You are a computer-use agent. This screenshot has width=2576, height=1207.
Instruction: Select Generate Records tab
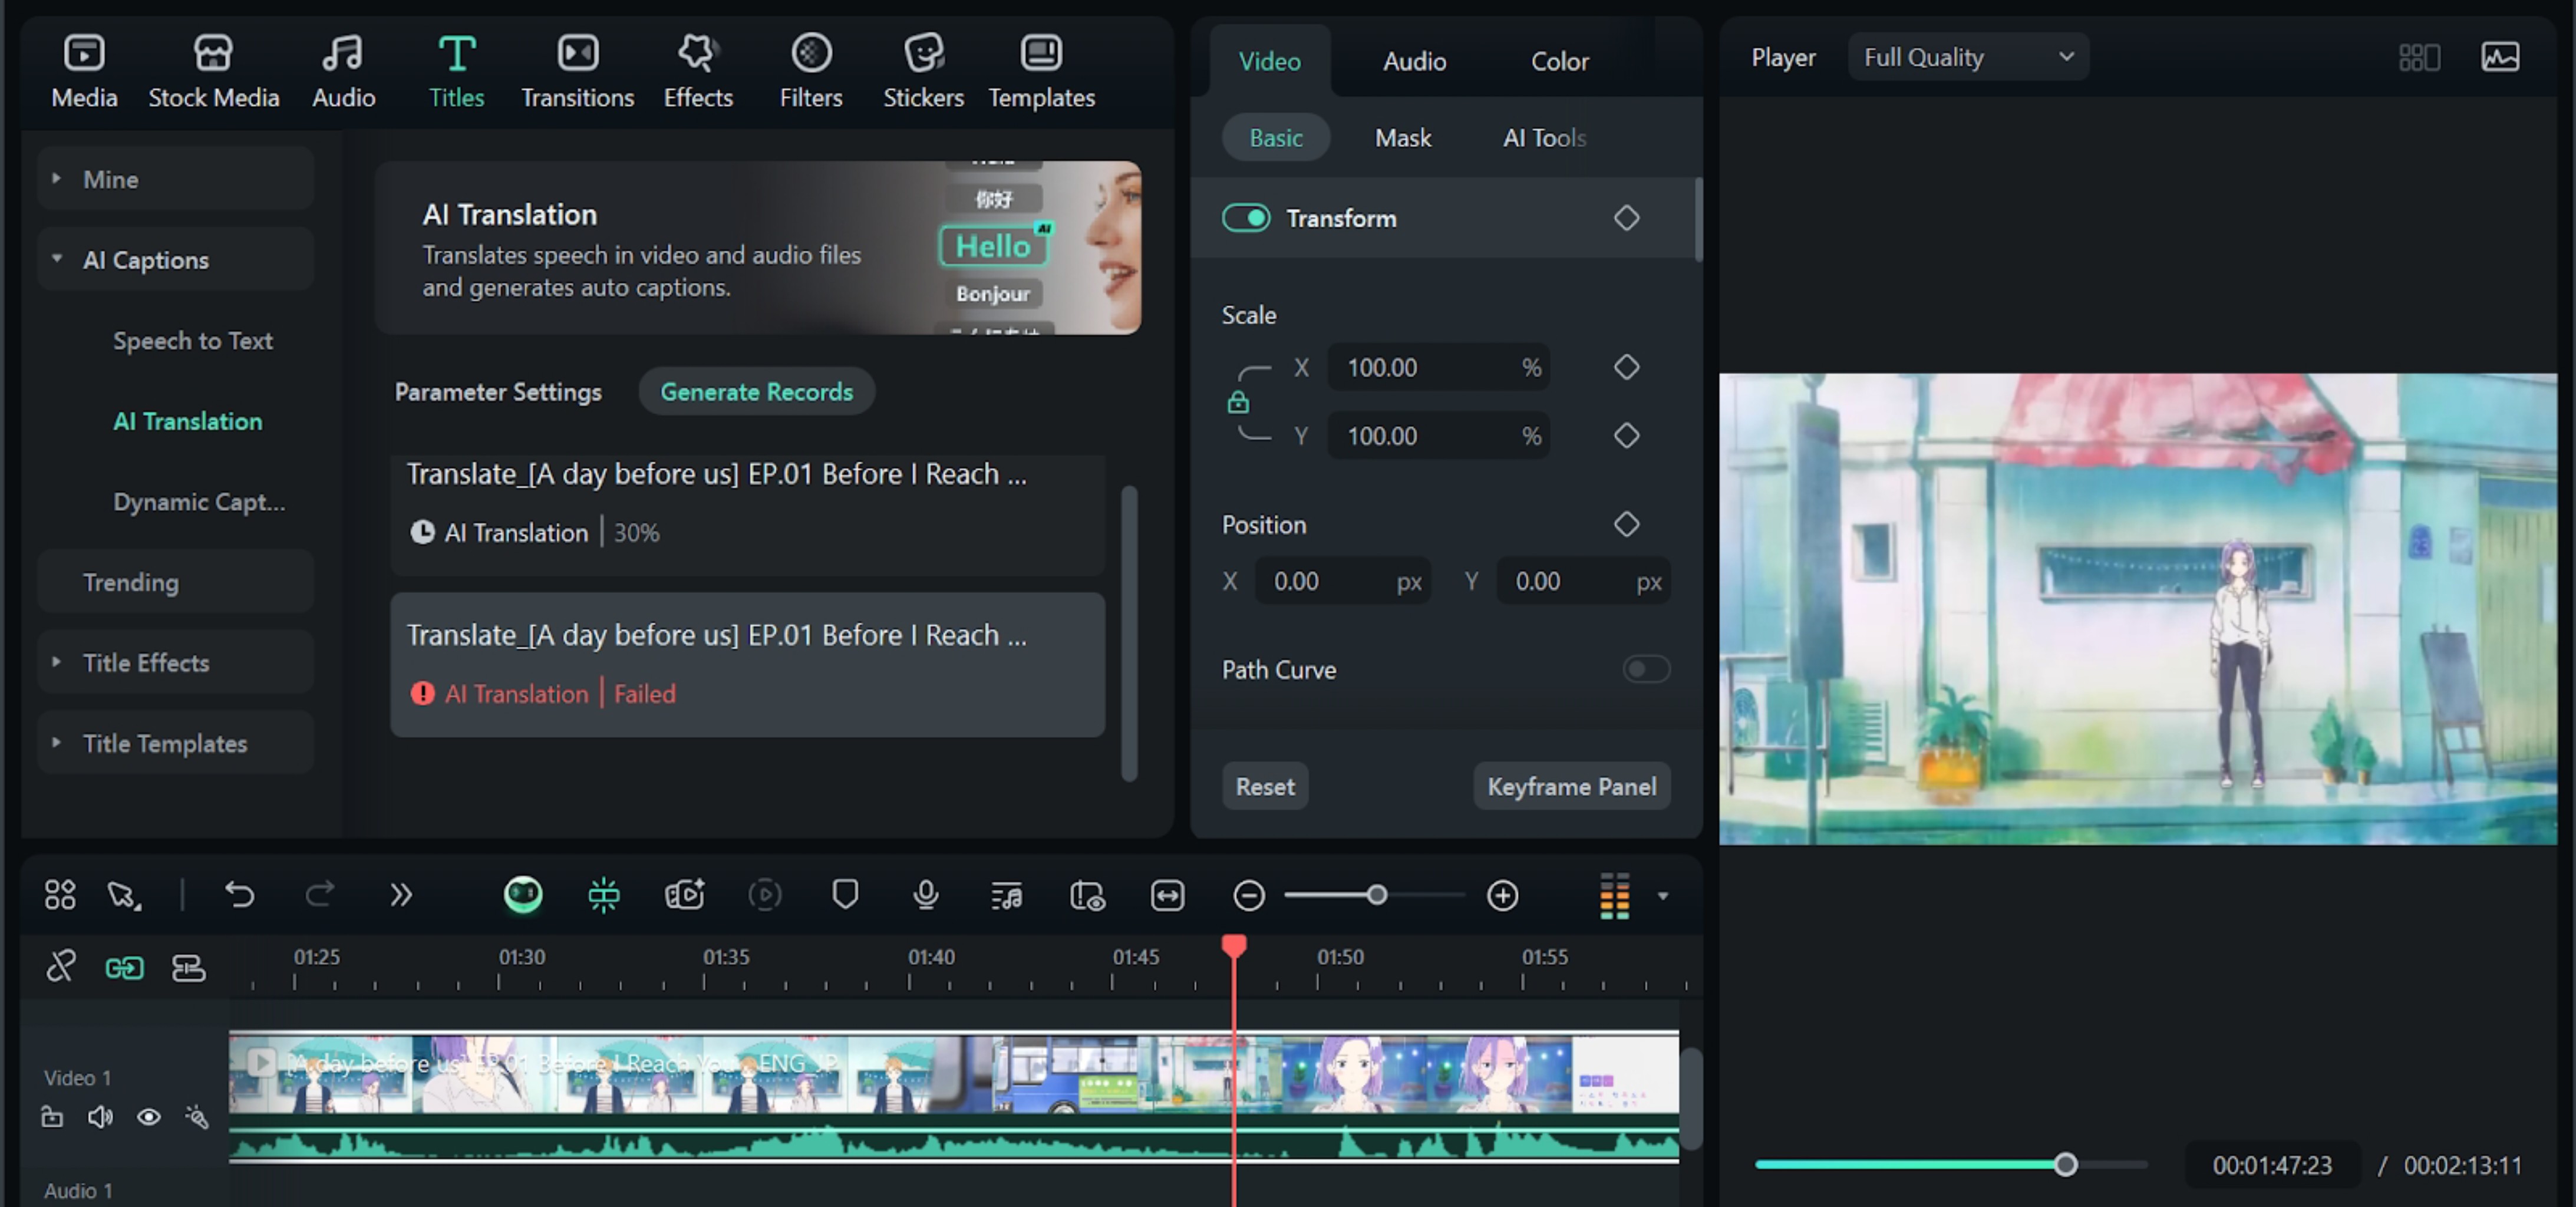coord(756,392)
